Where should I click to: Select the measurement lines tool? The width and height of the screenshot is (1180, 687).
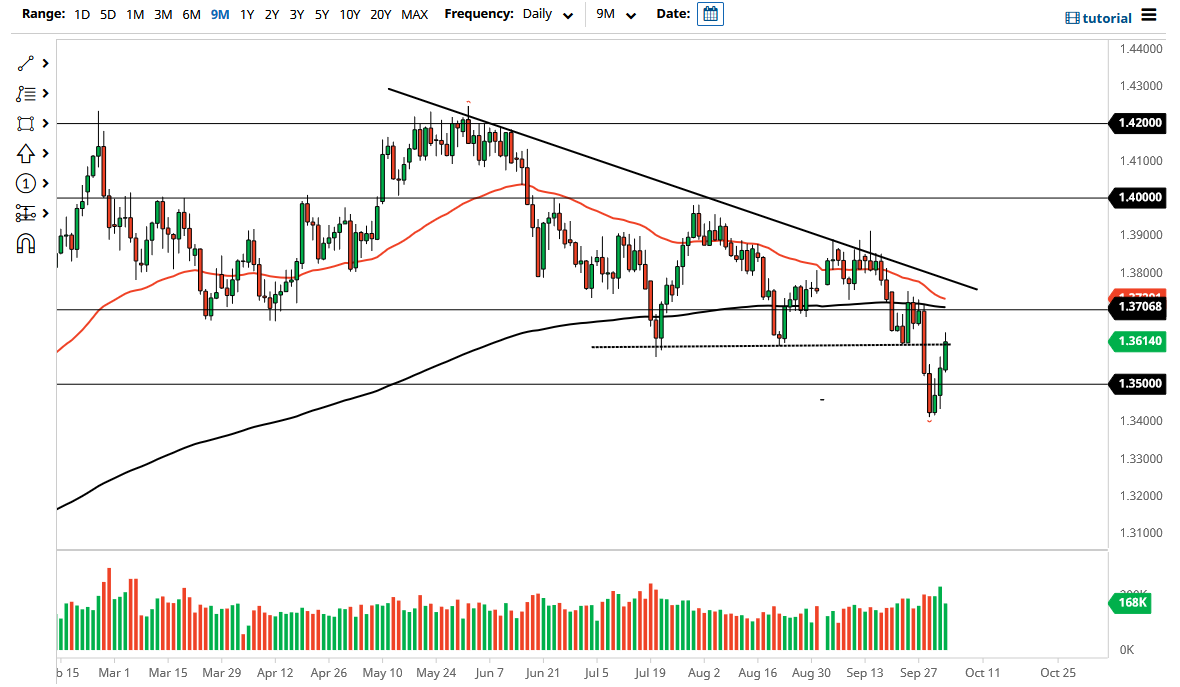point(26,213)
